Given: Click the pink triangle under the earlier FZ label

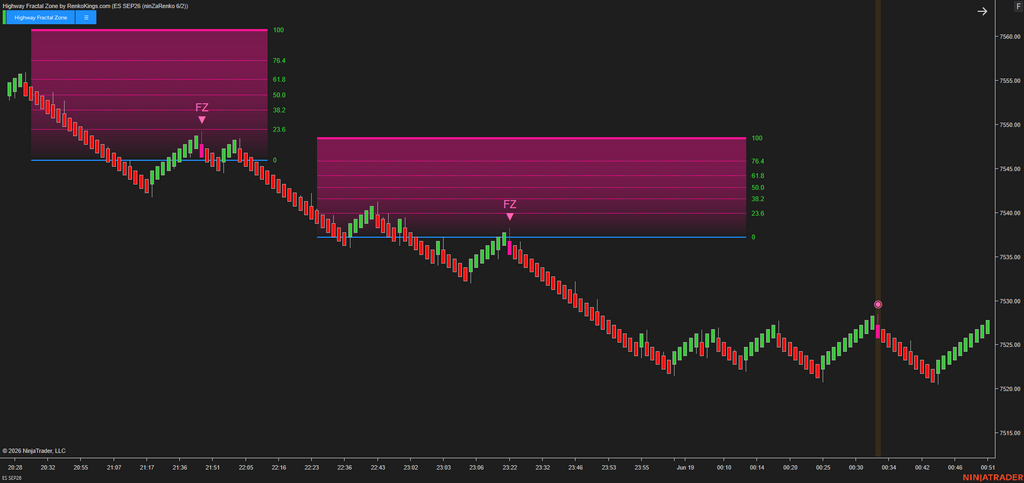Looking at the screenshot, I should click(202, 119).
